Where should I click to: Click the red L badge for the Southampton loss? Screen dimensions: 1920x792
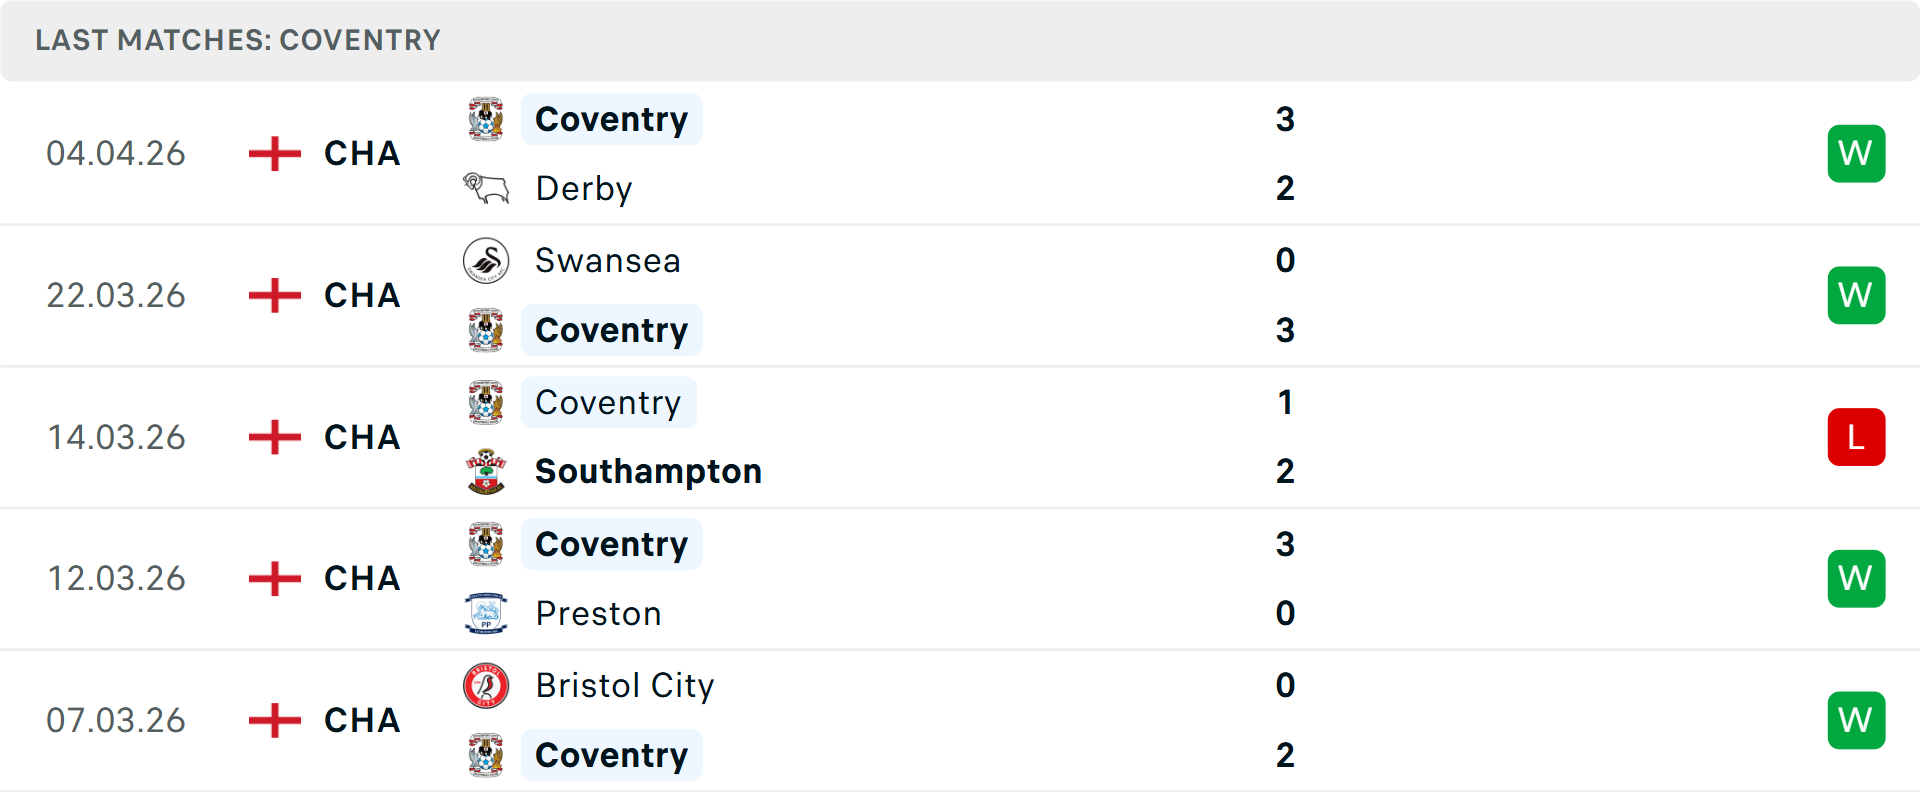pyautogui.click(x=1856, y=437)
